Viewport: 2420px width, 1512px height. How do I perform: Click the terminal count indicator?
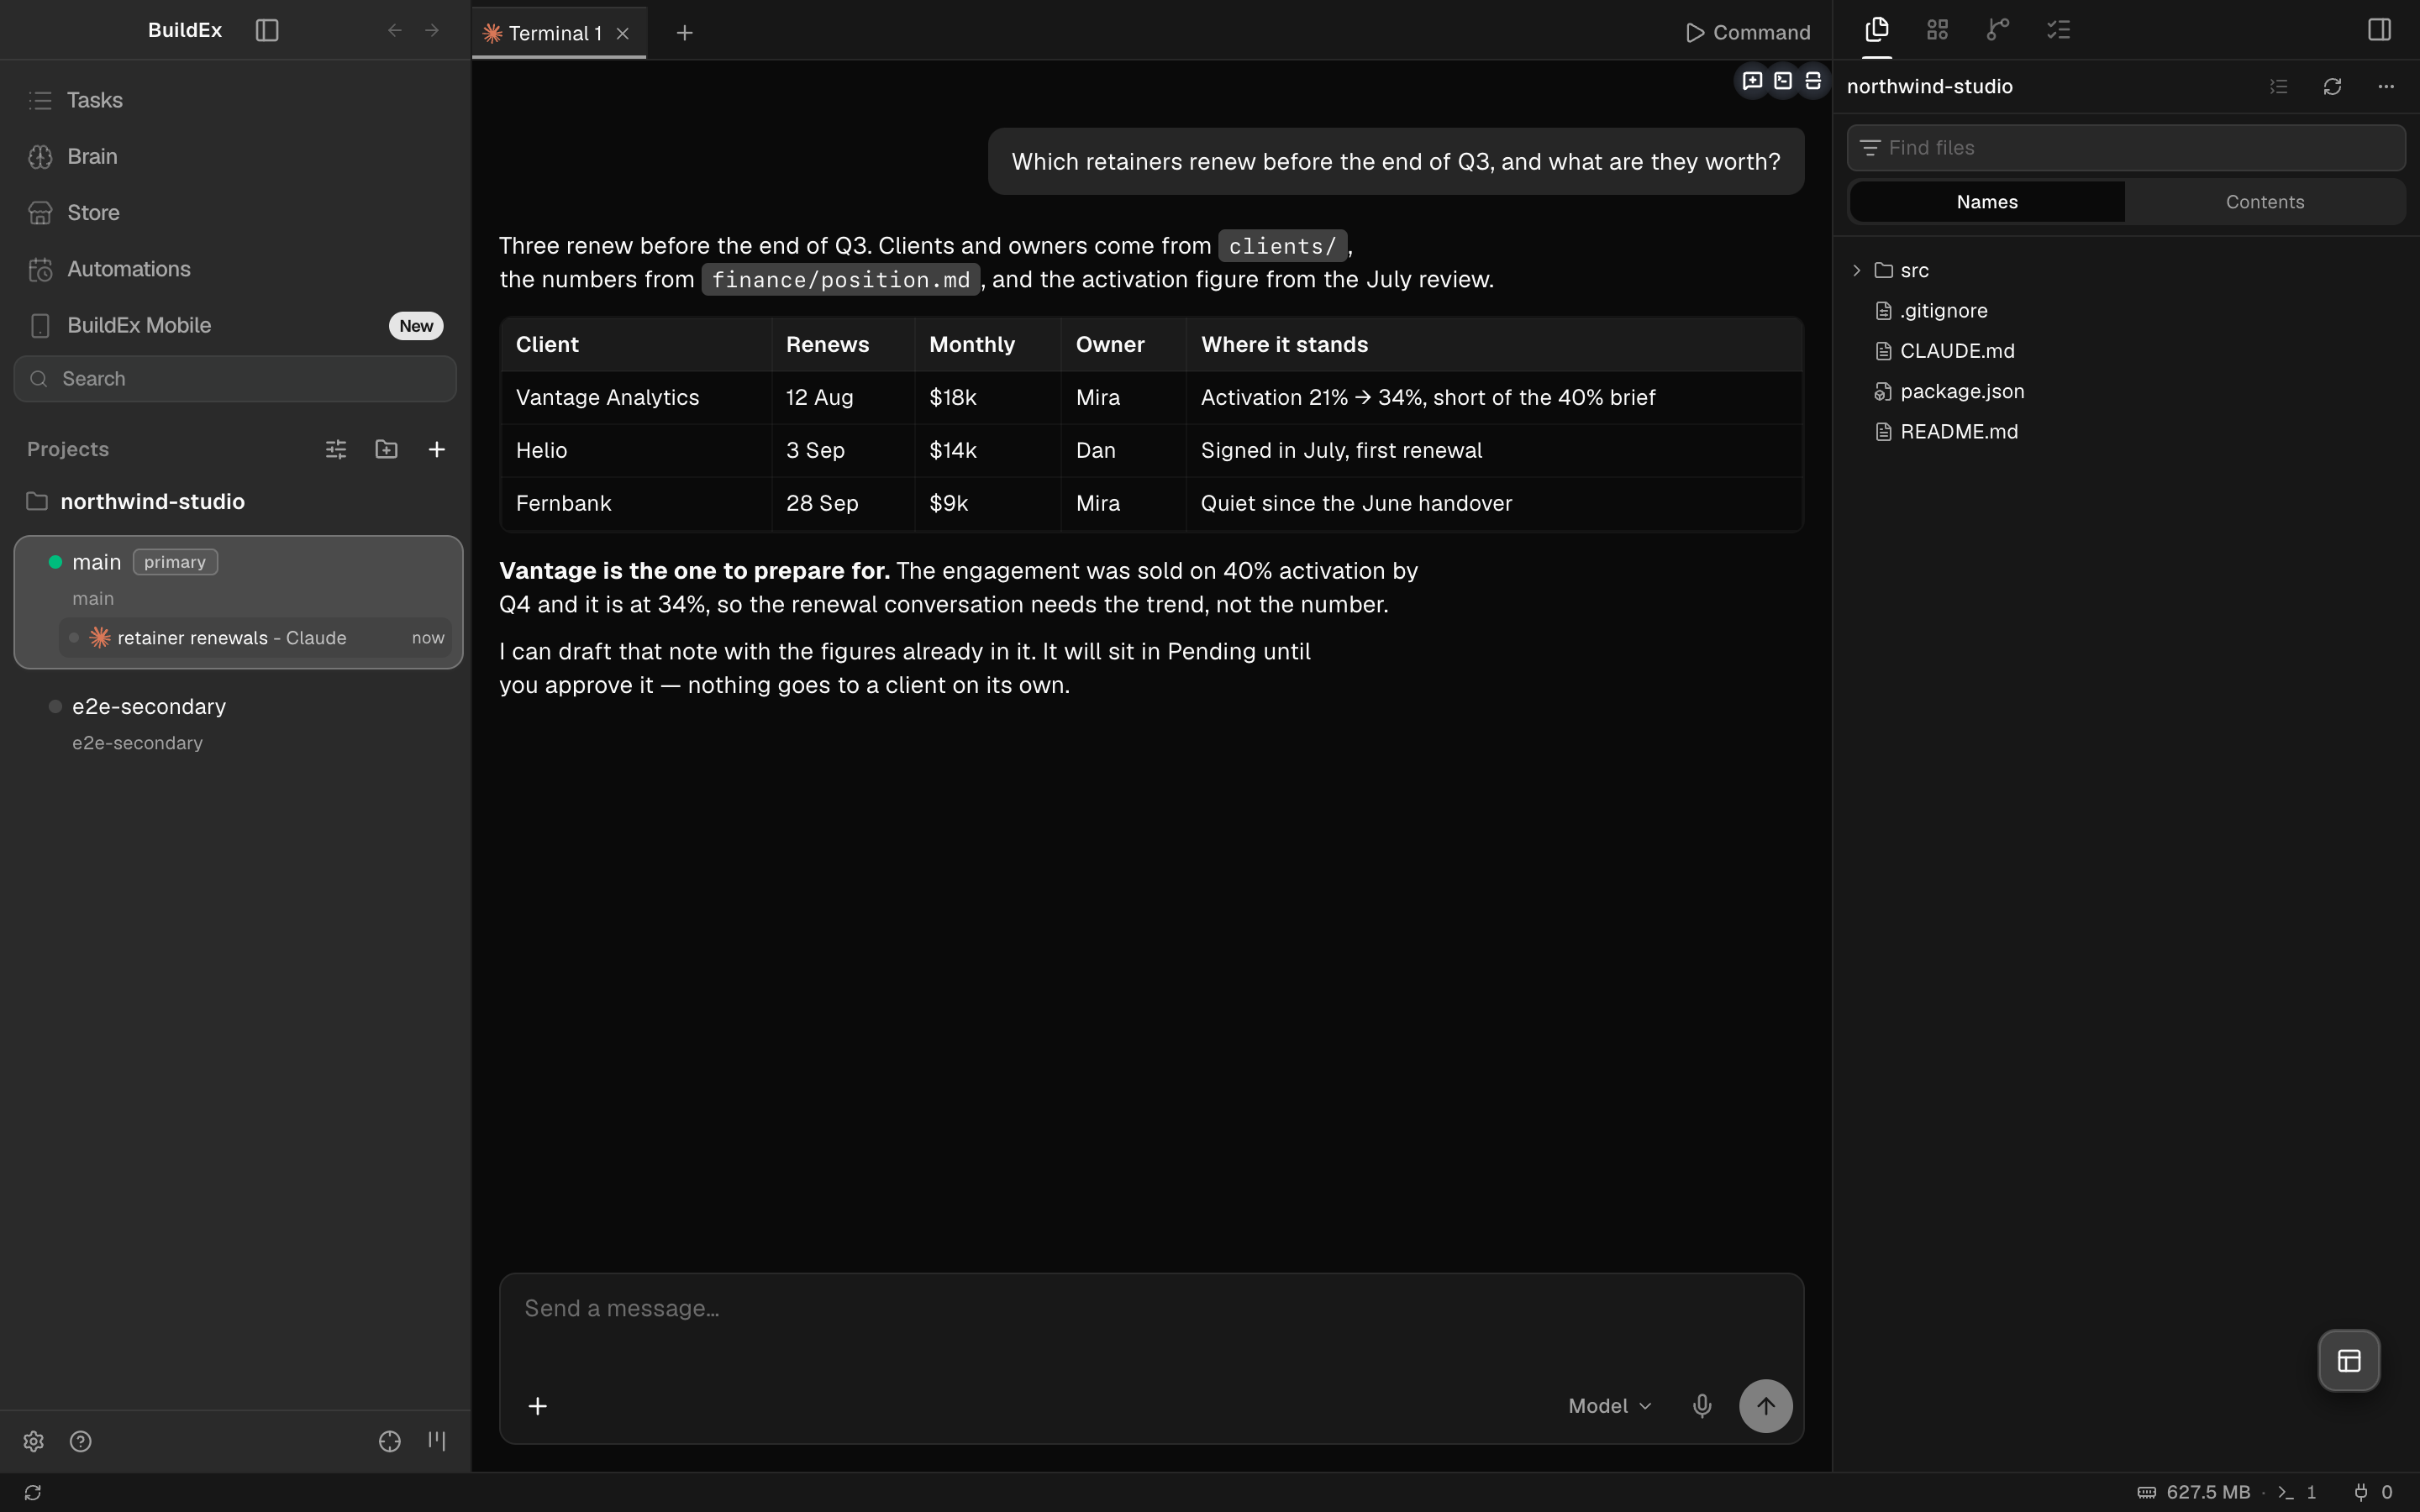tap(2297, 1493)
